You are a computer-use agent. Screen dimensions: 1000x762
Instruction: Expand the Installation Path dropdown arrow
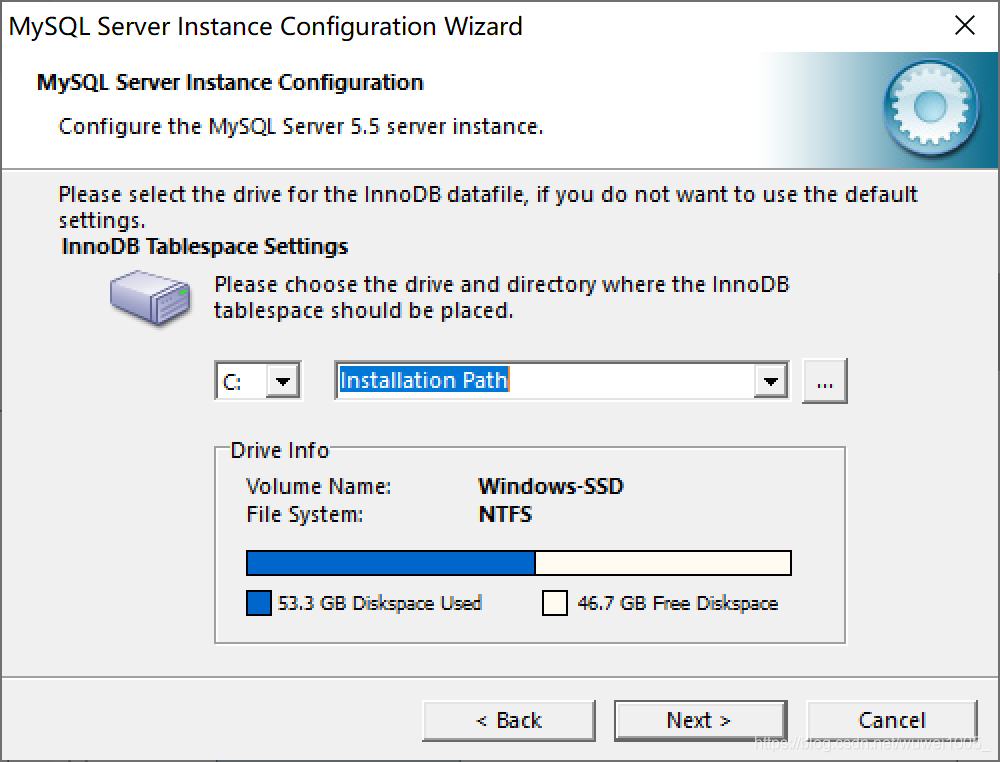(771, 381)
